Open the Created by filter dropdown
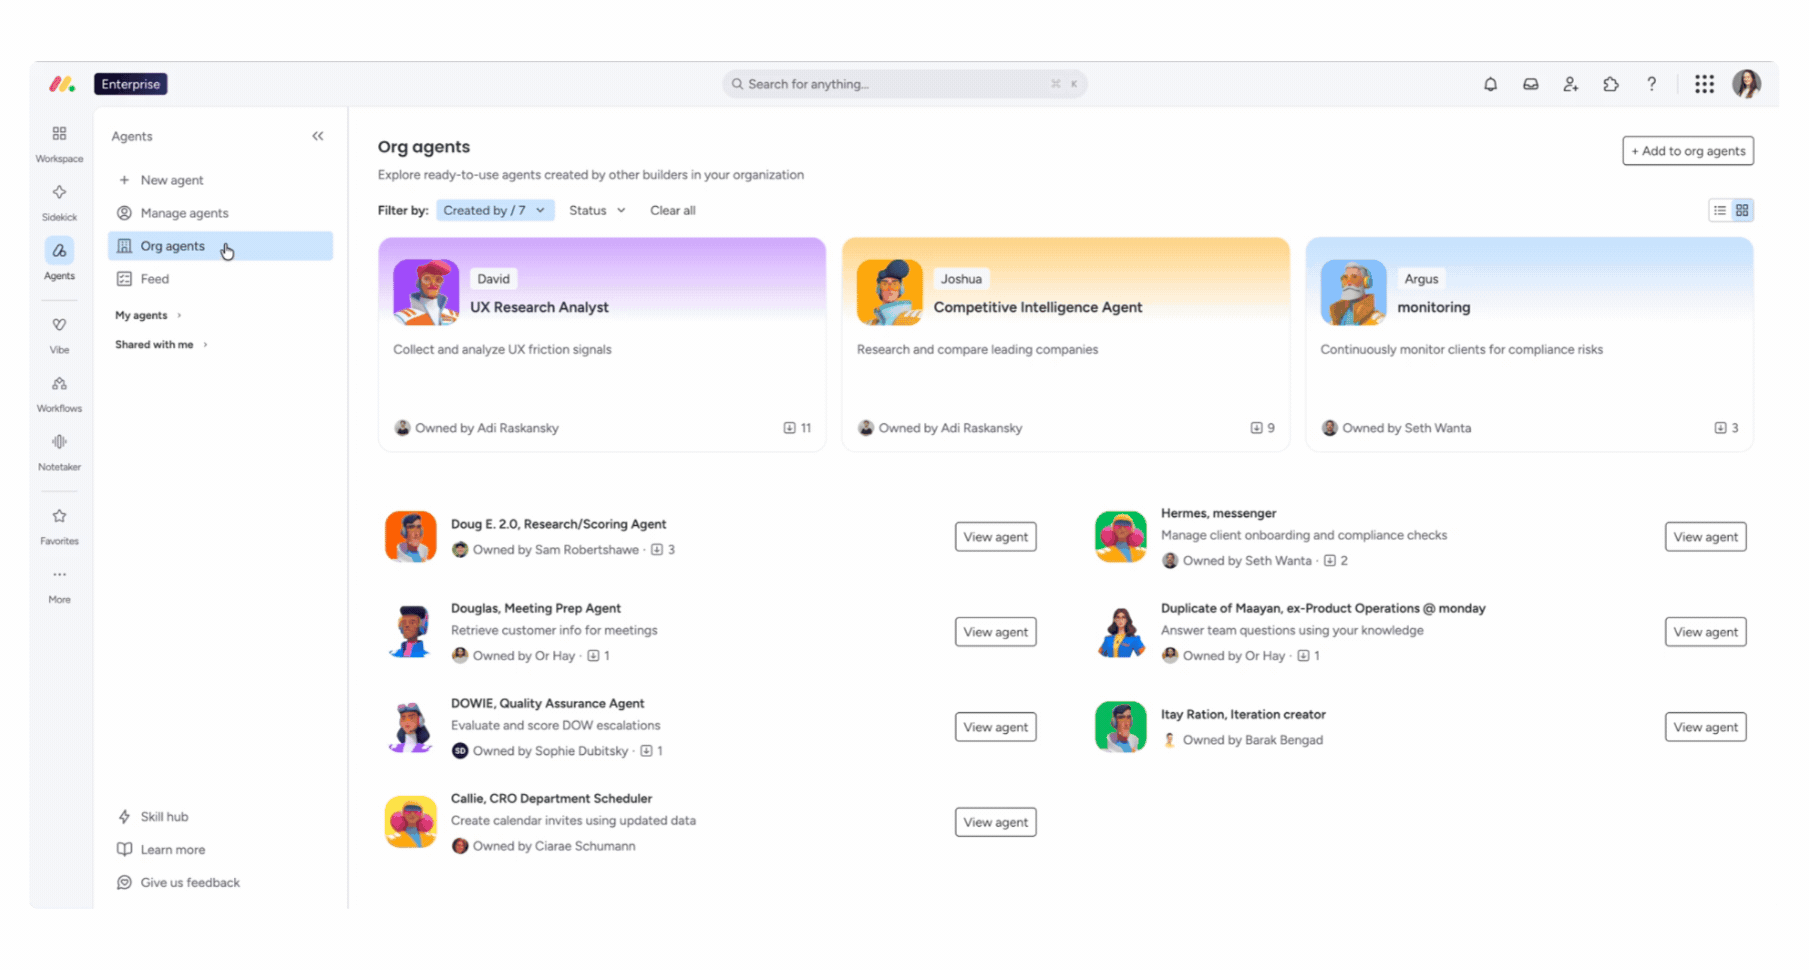The width and height of the screenshot is (1809, 970). [x=494, y=210]
